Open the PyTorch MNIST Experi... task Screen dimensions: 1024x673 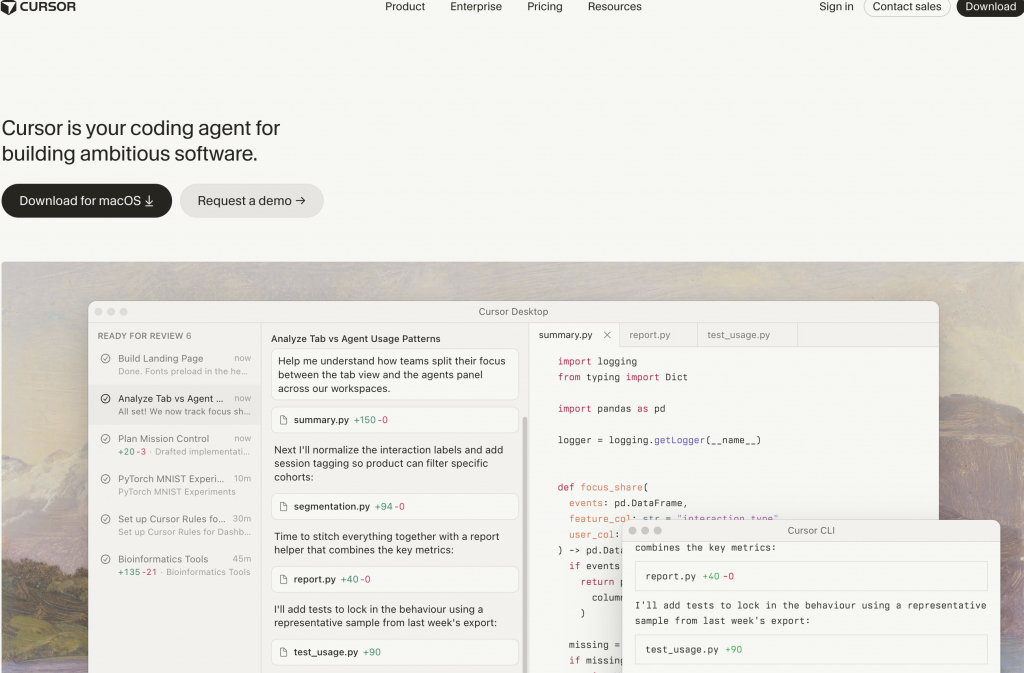pyautogui.click(x=175, y=485)
